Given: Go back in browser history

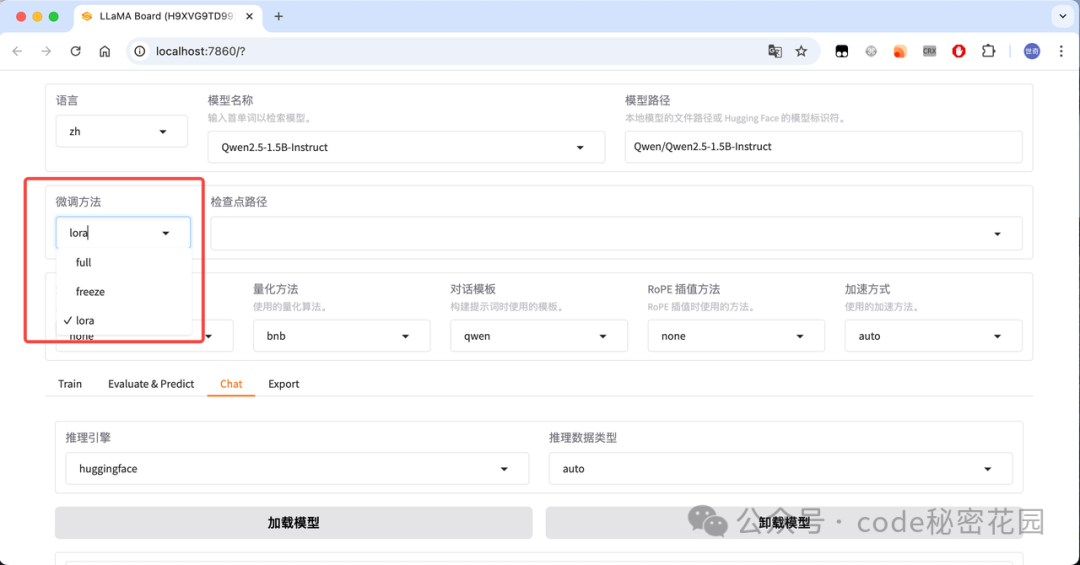Looking at the screenshot, I should click(18, 51).
